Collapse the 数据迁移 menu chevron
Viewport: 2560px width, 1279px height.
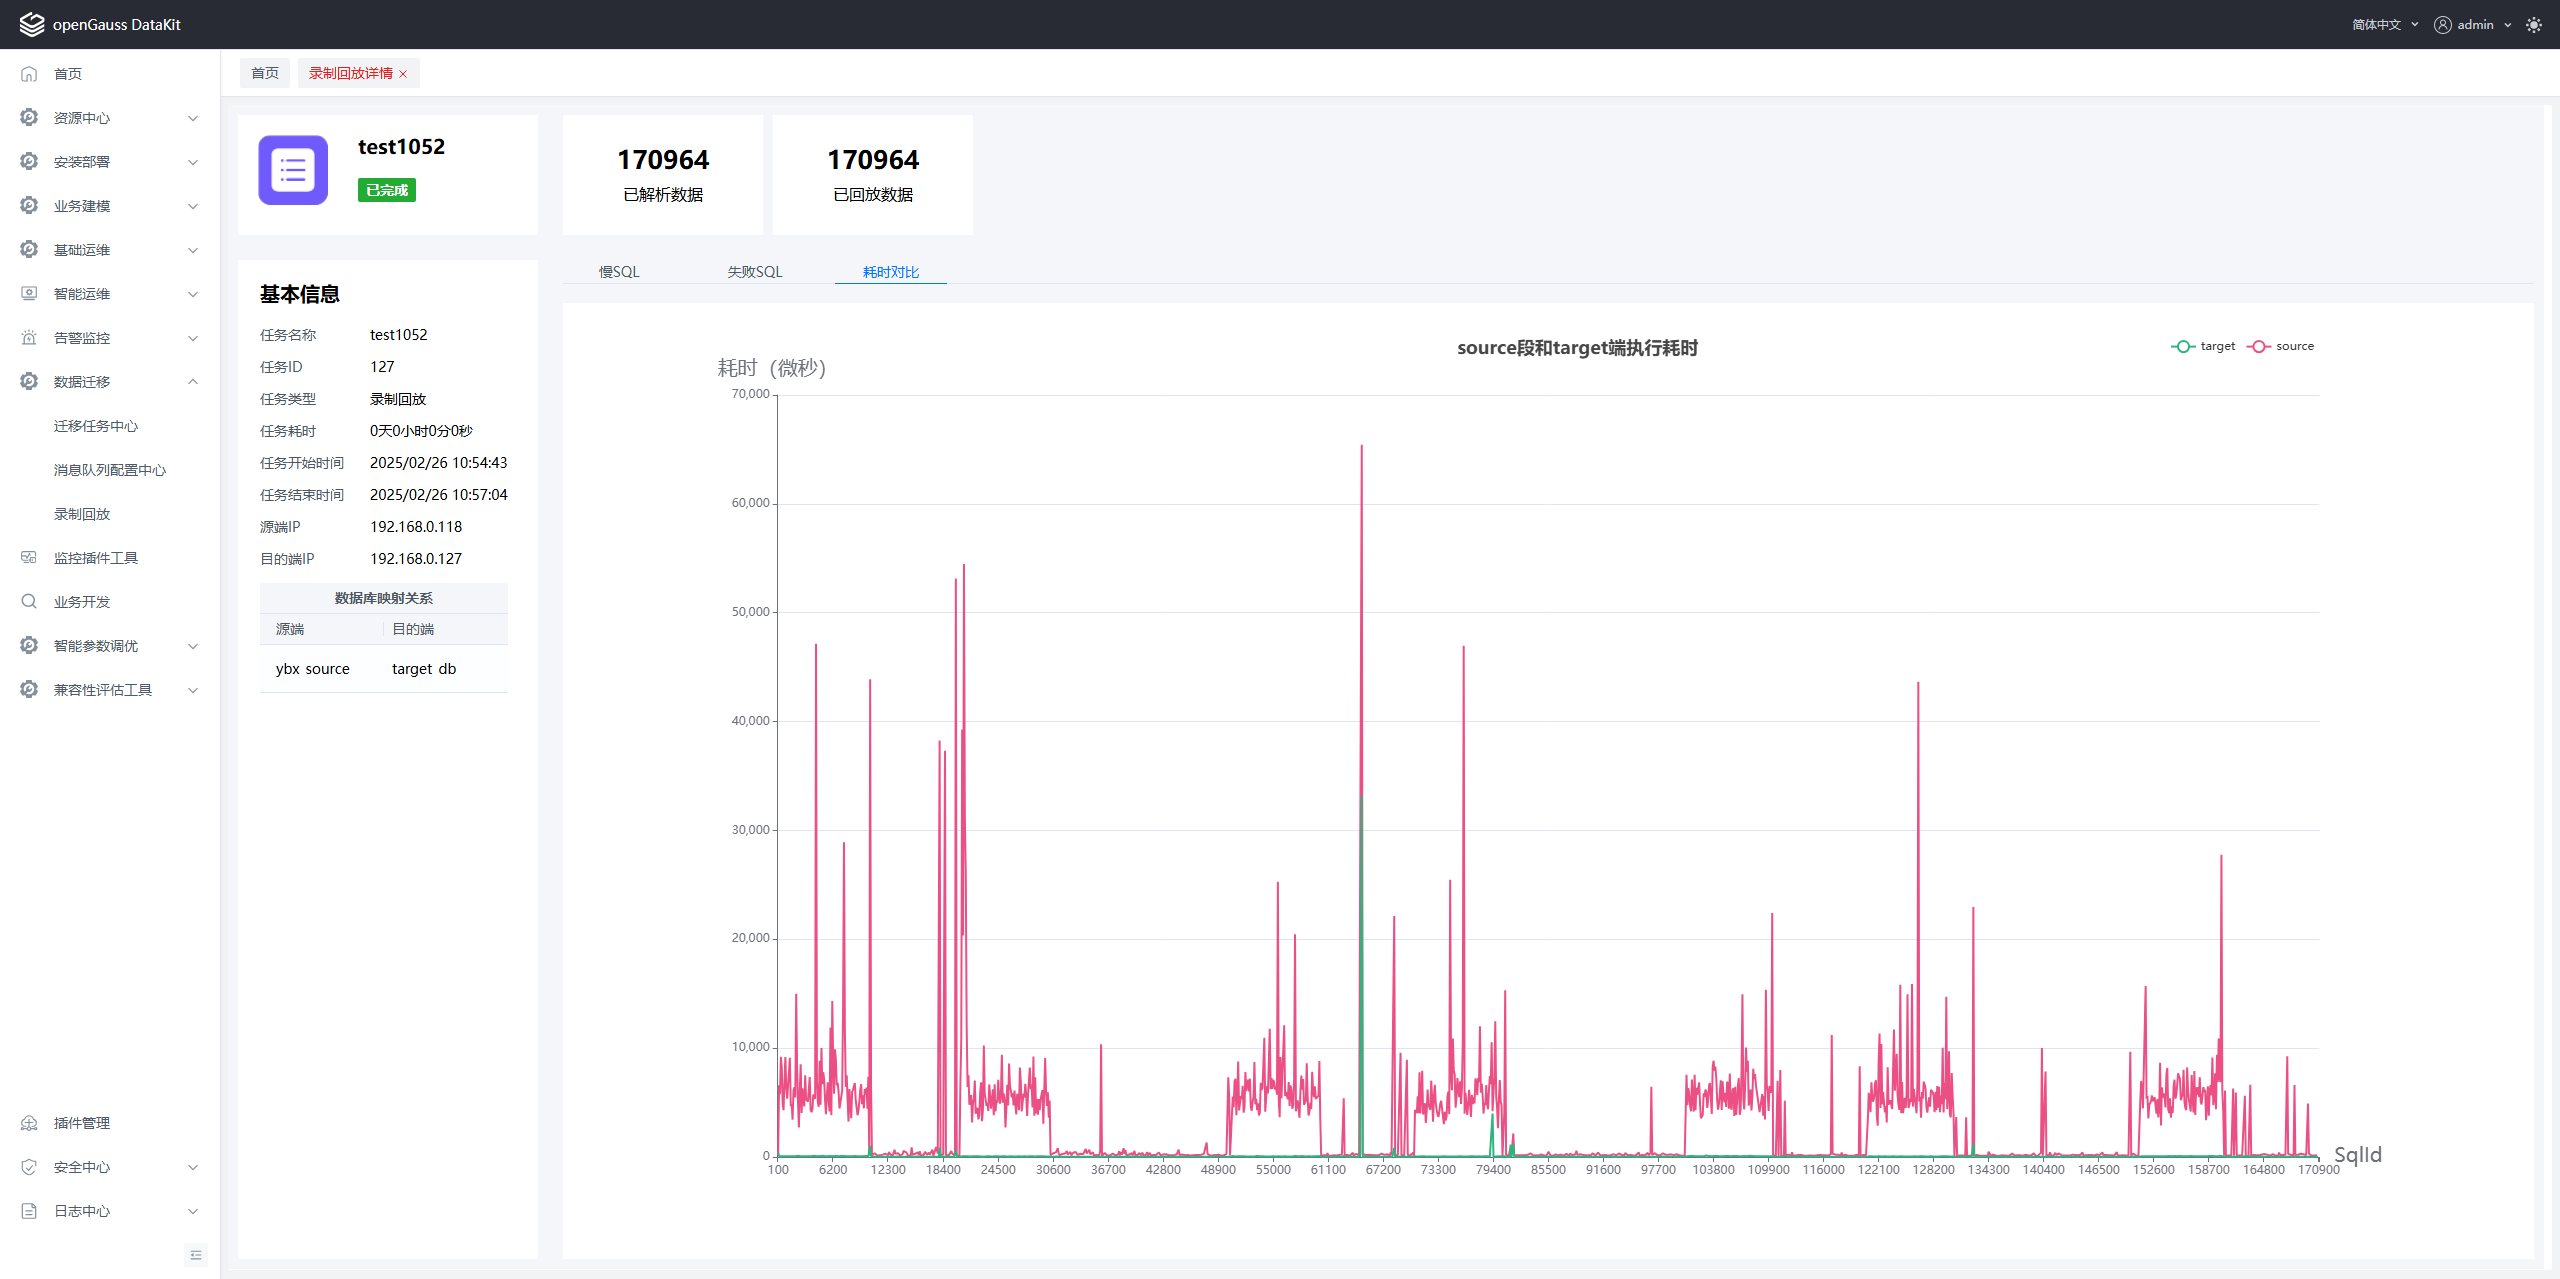193,382
